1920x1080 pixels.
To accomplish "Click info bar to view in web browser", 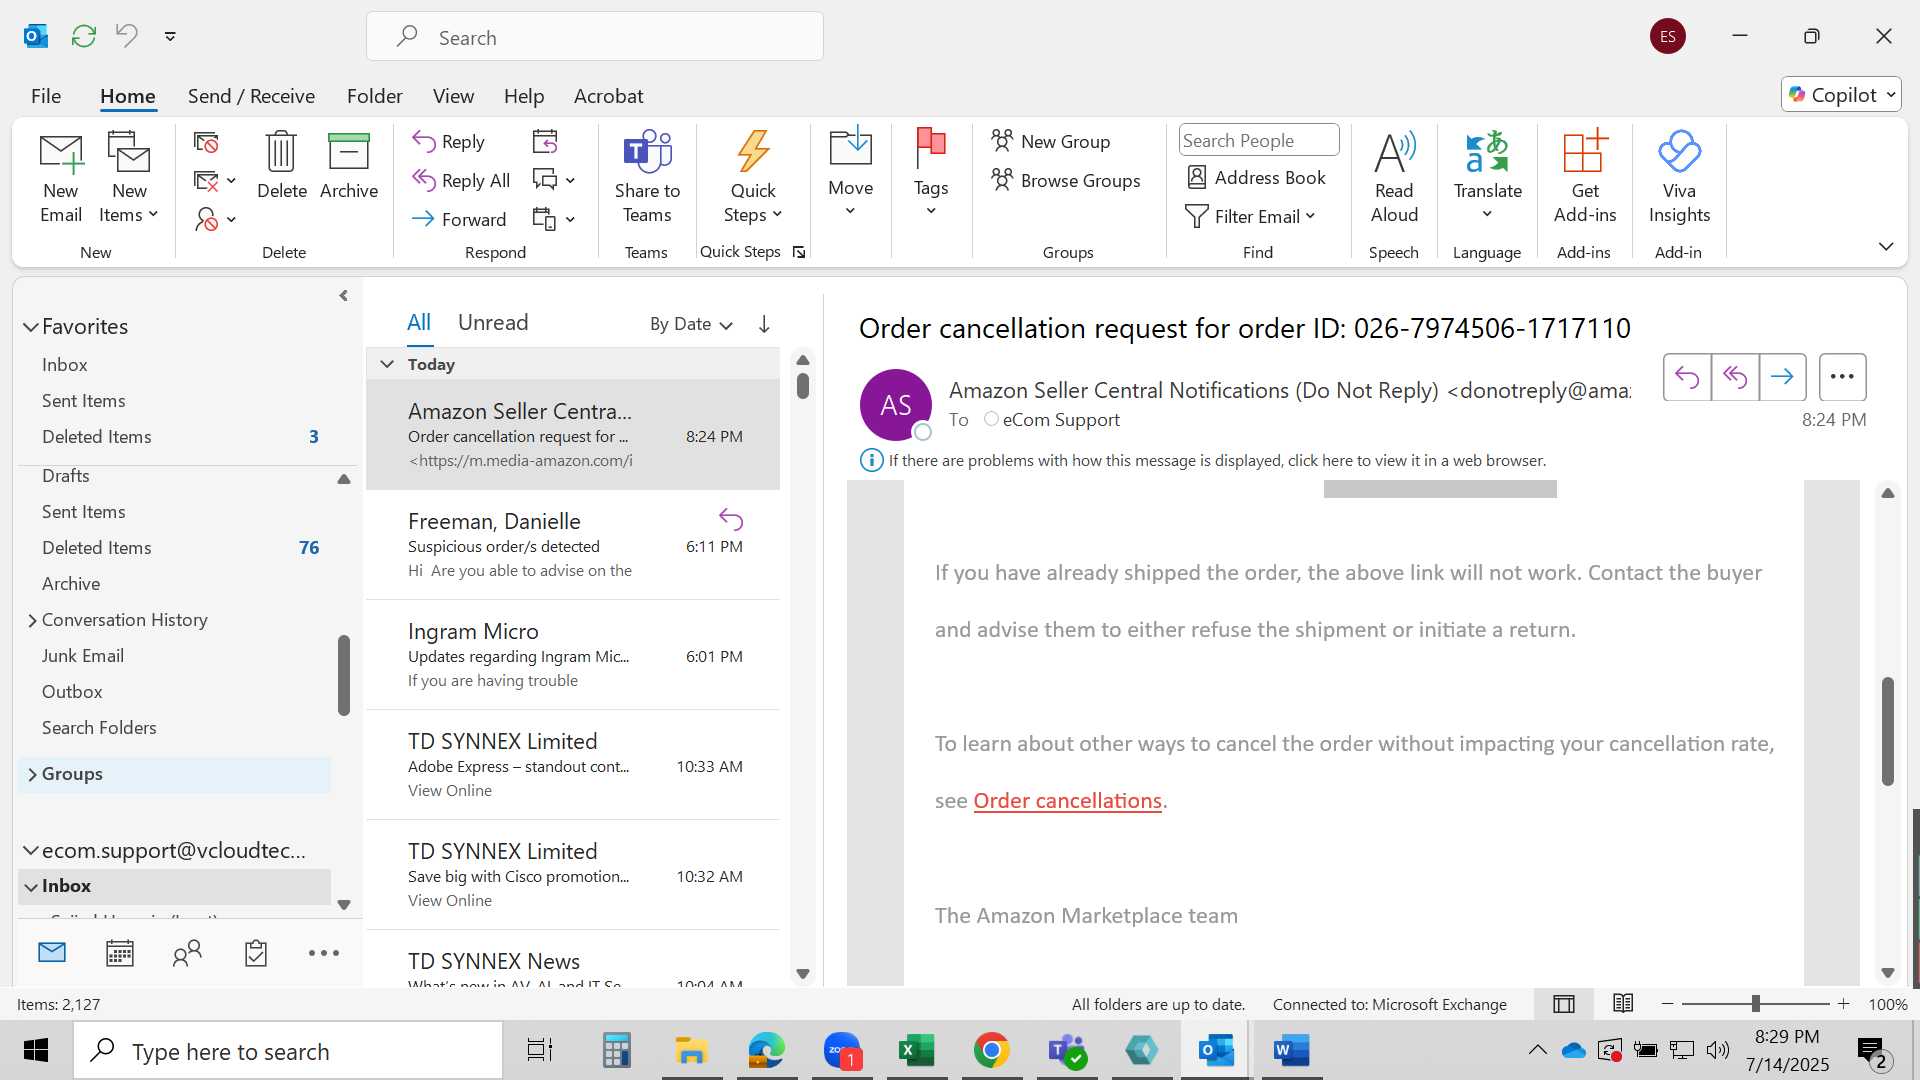I will (x=1217, y=460).
